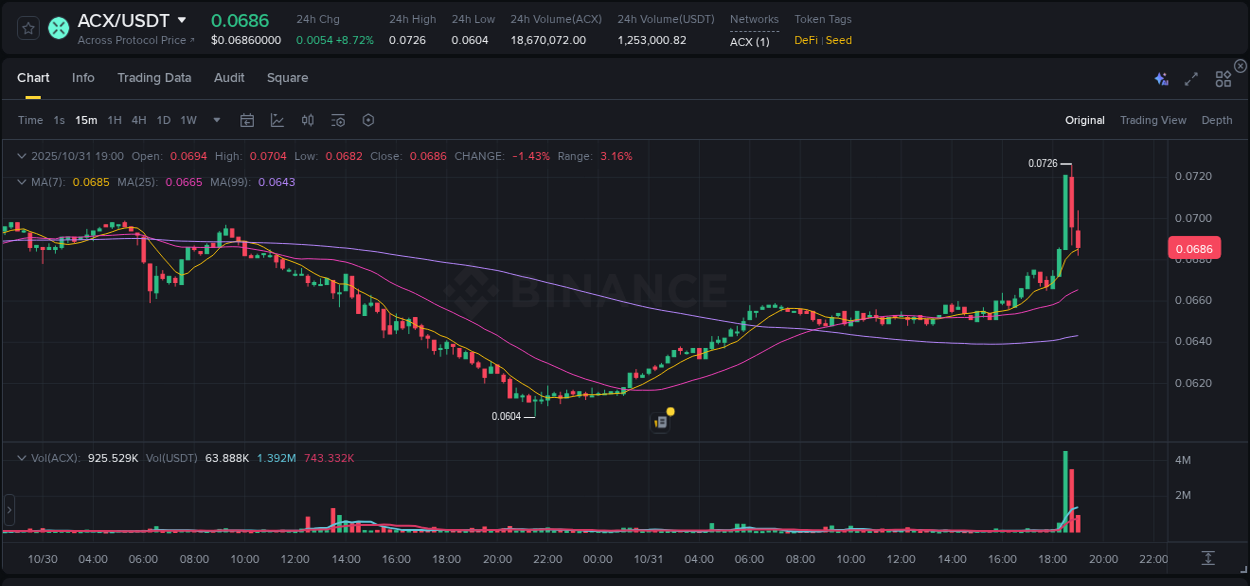Launch the Binance AI assistant icon
The width and height of the screenshot is (1250, 586).
pyautogui.click(x=1160, y=77)
